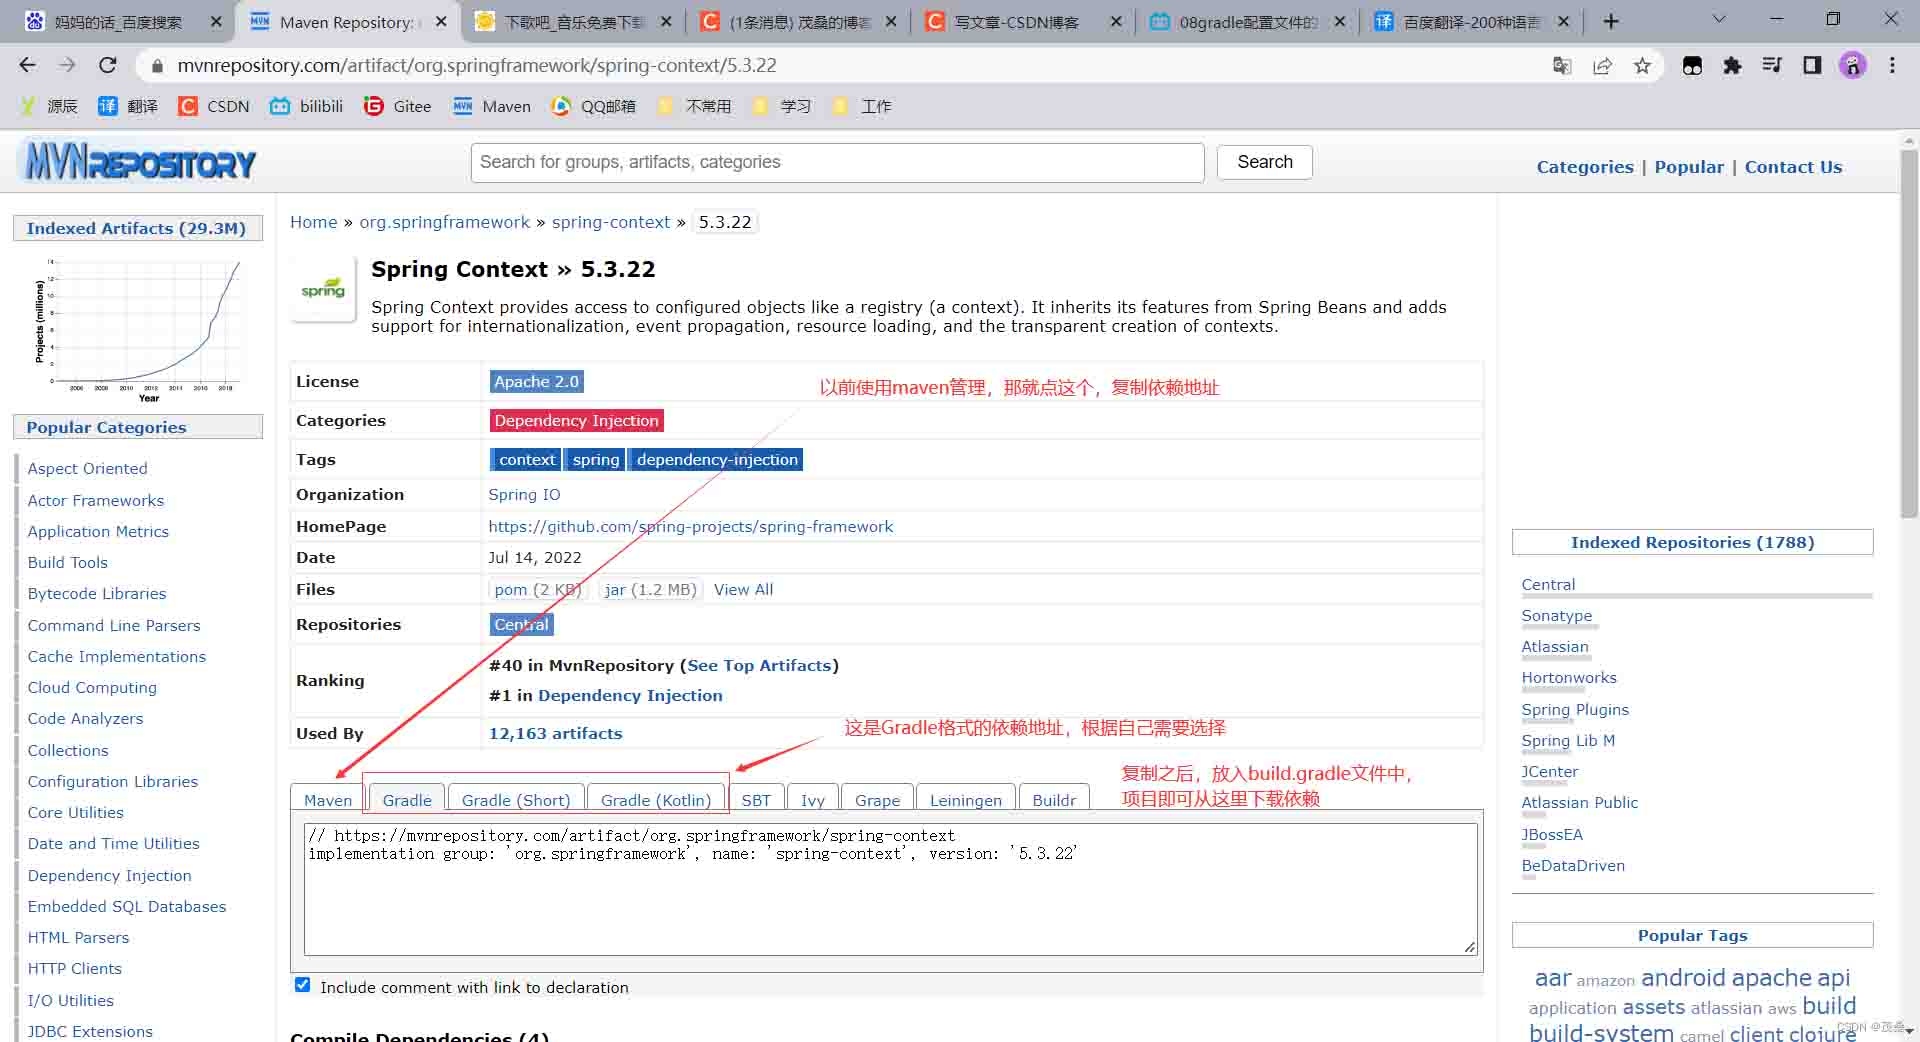Expand the 学习 bookmark folder
Screen dimensions: 1920x1042
pyautogui.click(x=781, y=106)
